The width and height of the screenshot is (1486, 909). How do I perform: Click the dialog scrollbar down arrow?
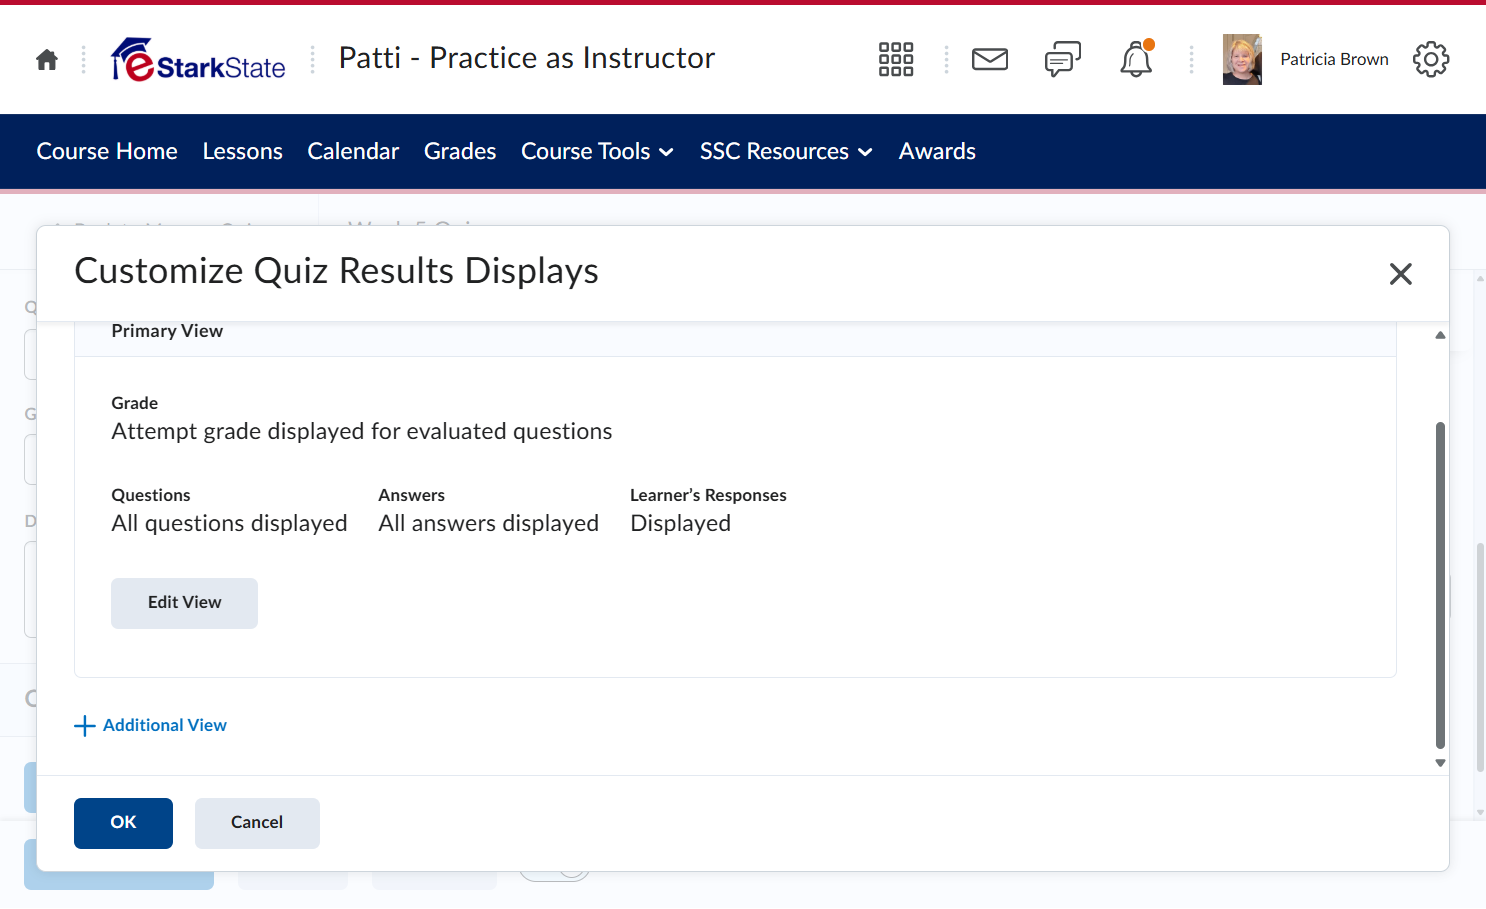[x=1440, y=763]
